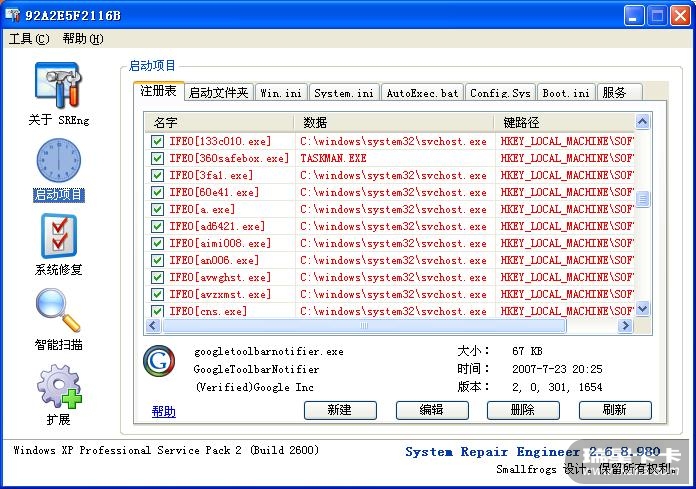
Task: Select the 启动项目 clock icon
Action: pyautogui.click(x=59, y=160)
